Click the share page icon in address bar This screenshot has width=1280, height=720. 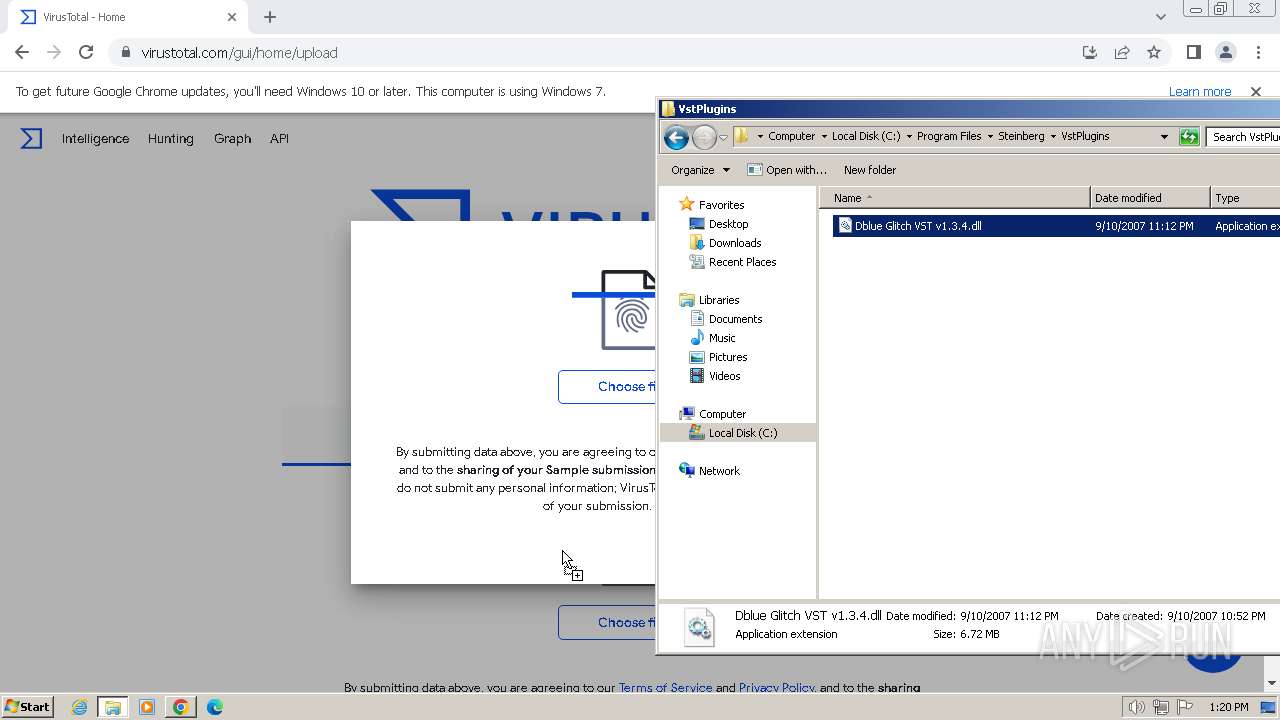[x=1122, y=52]
